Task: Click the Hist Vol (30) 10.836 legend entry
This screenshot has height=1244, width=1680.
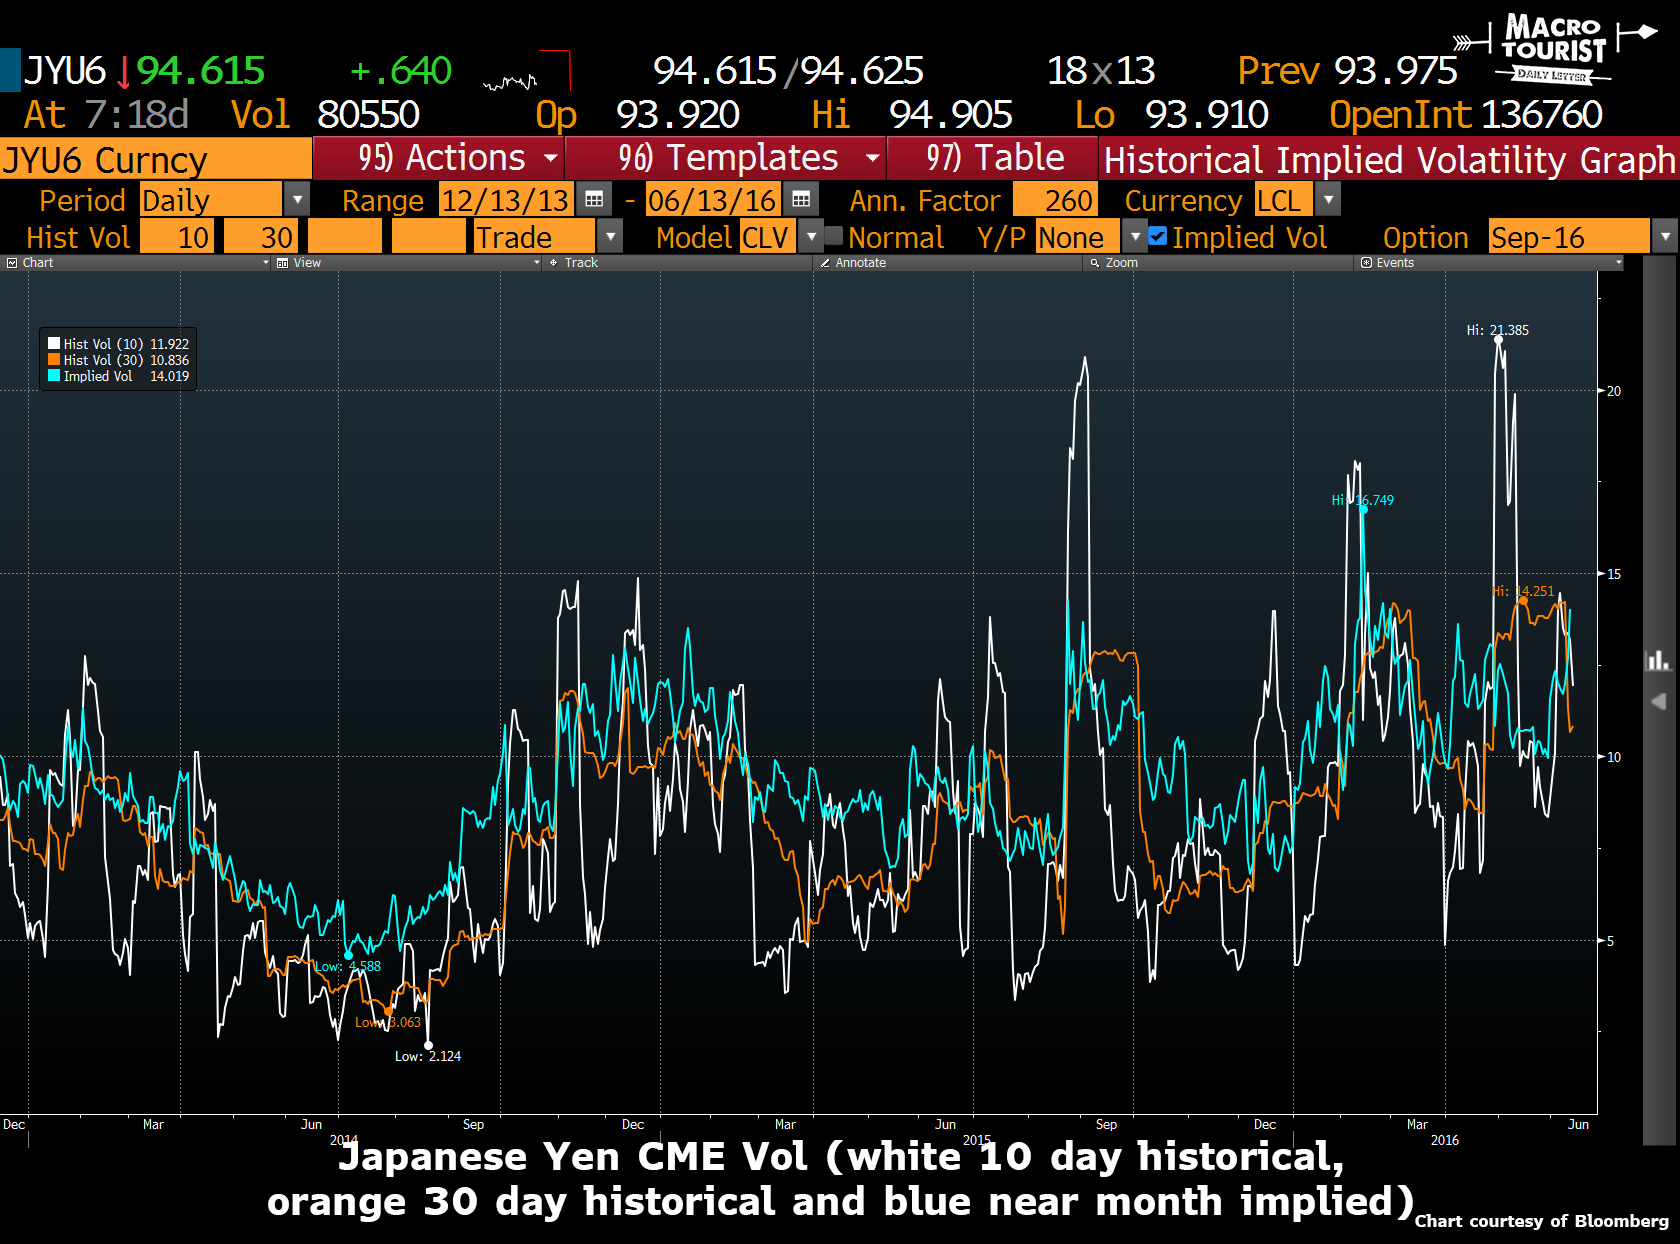Action: (119, 360)
